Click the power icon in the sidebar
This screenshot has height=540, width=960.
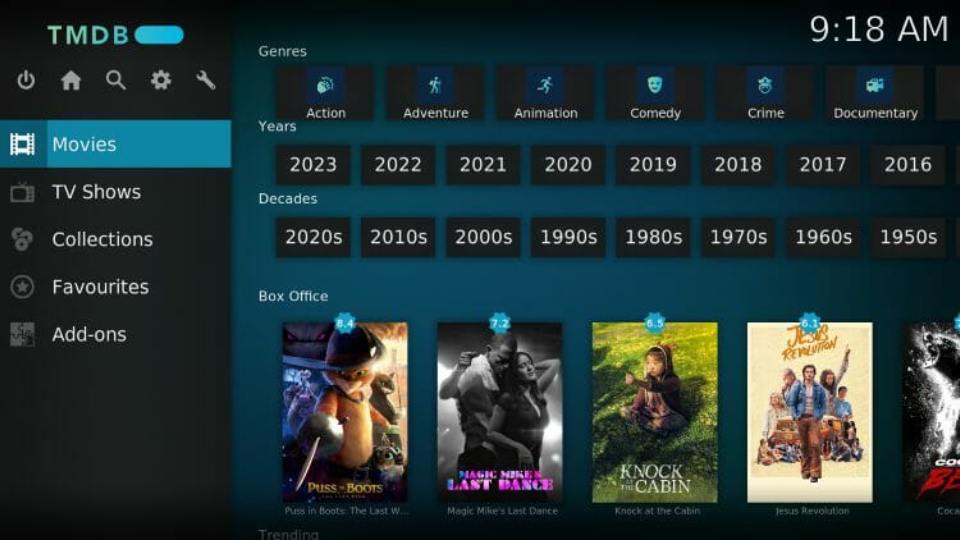(26, 80)
